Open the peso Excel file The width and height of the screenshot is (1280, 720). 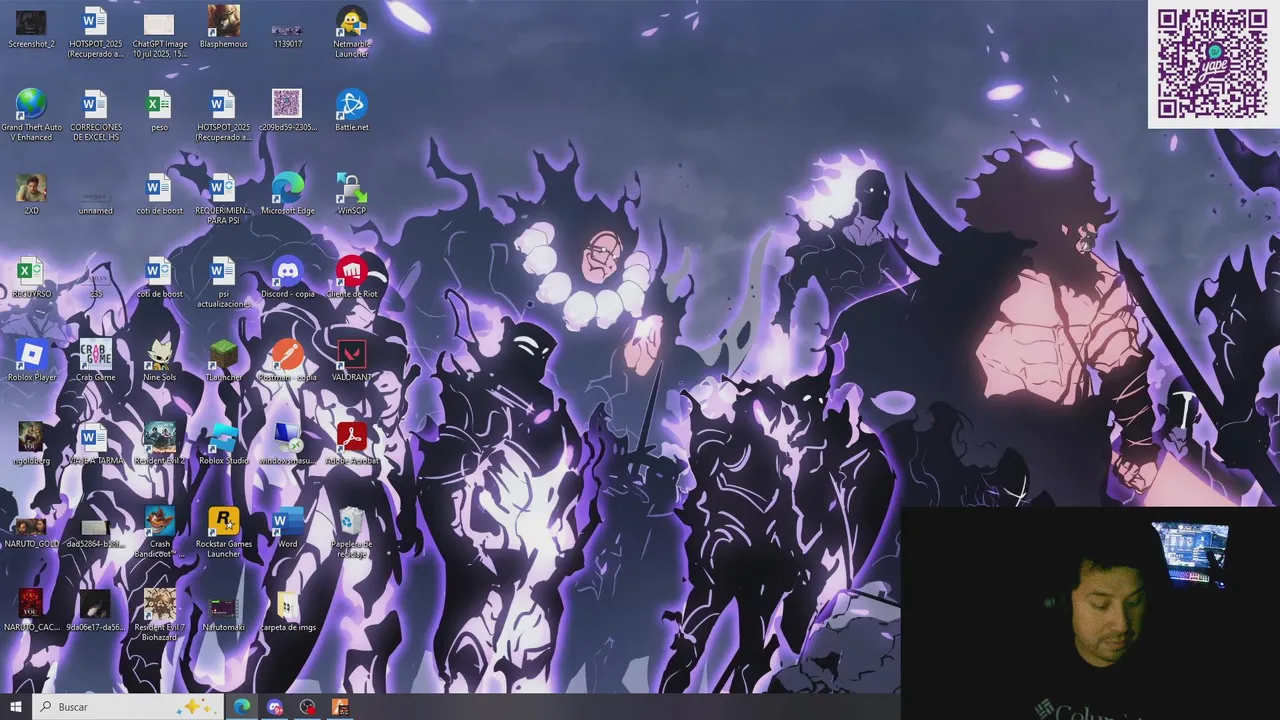click(x=159, y=111)
